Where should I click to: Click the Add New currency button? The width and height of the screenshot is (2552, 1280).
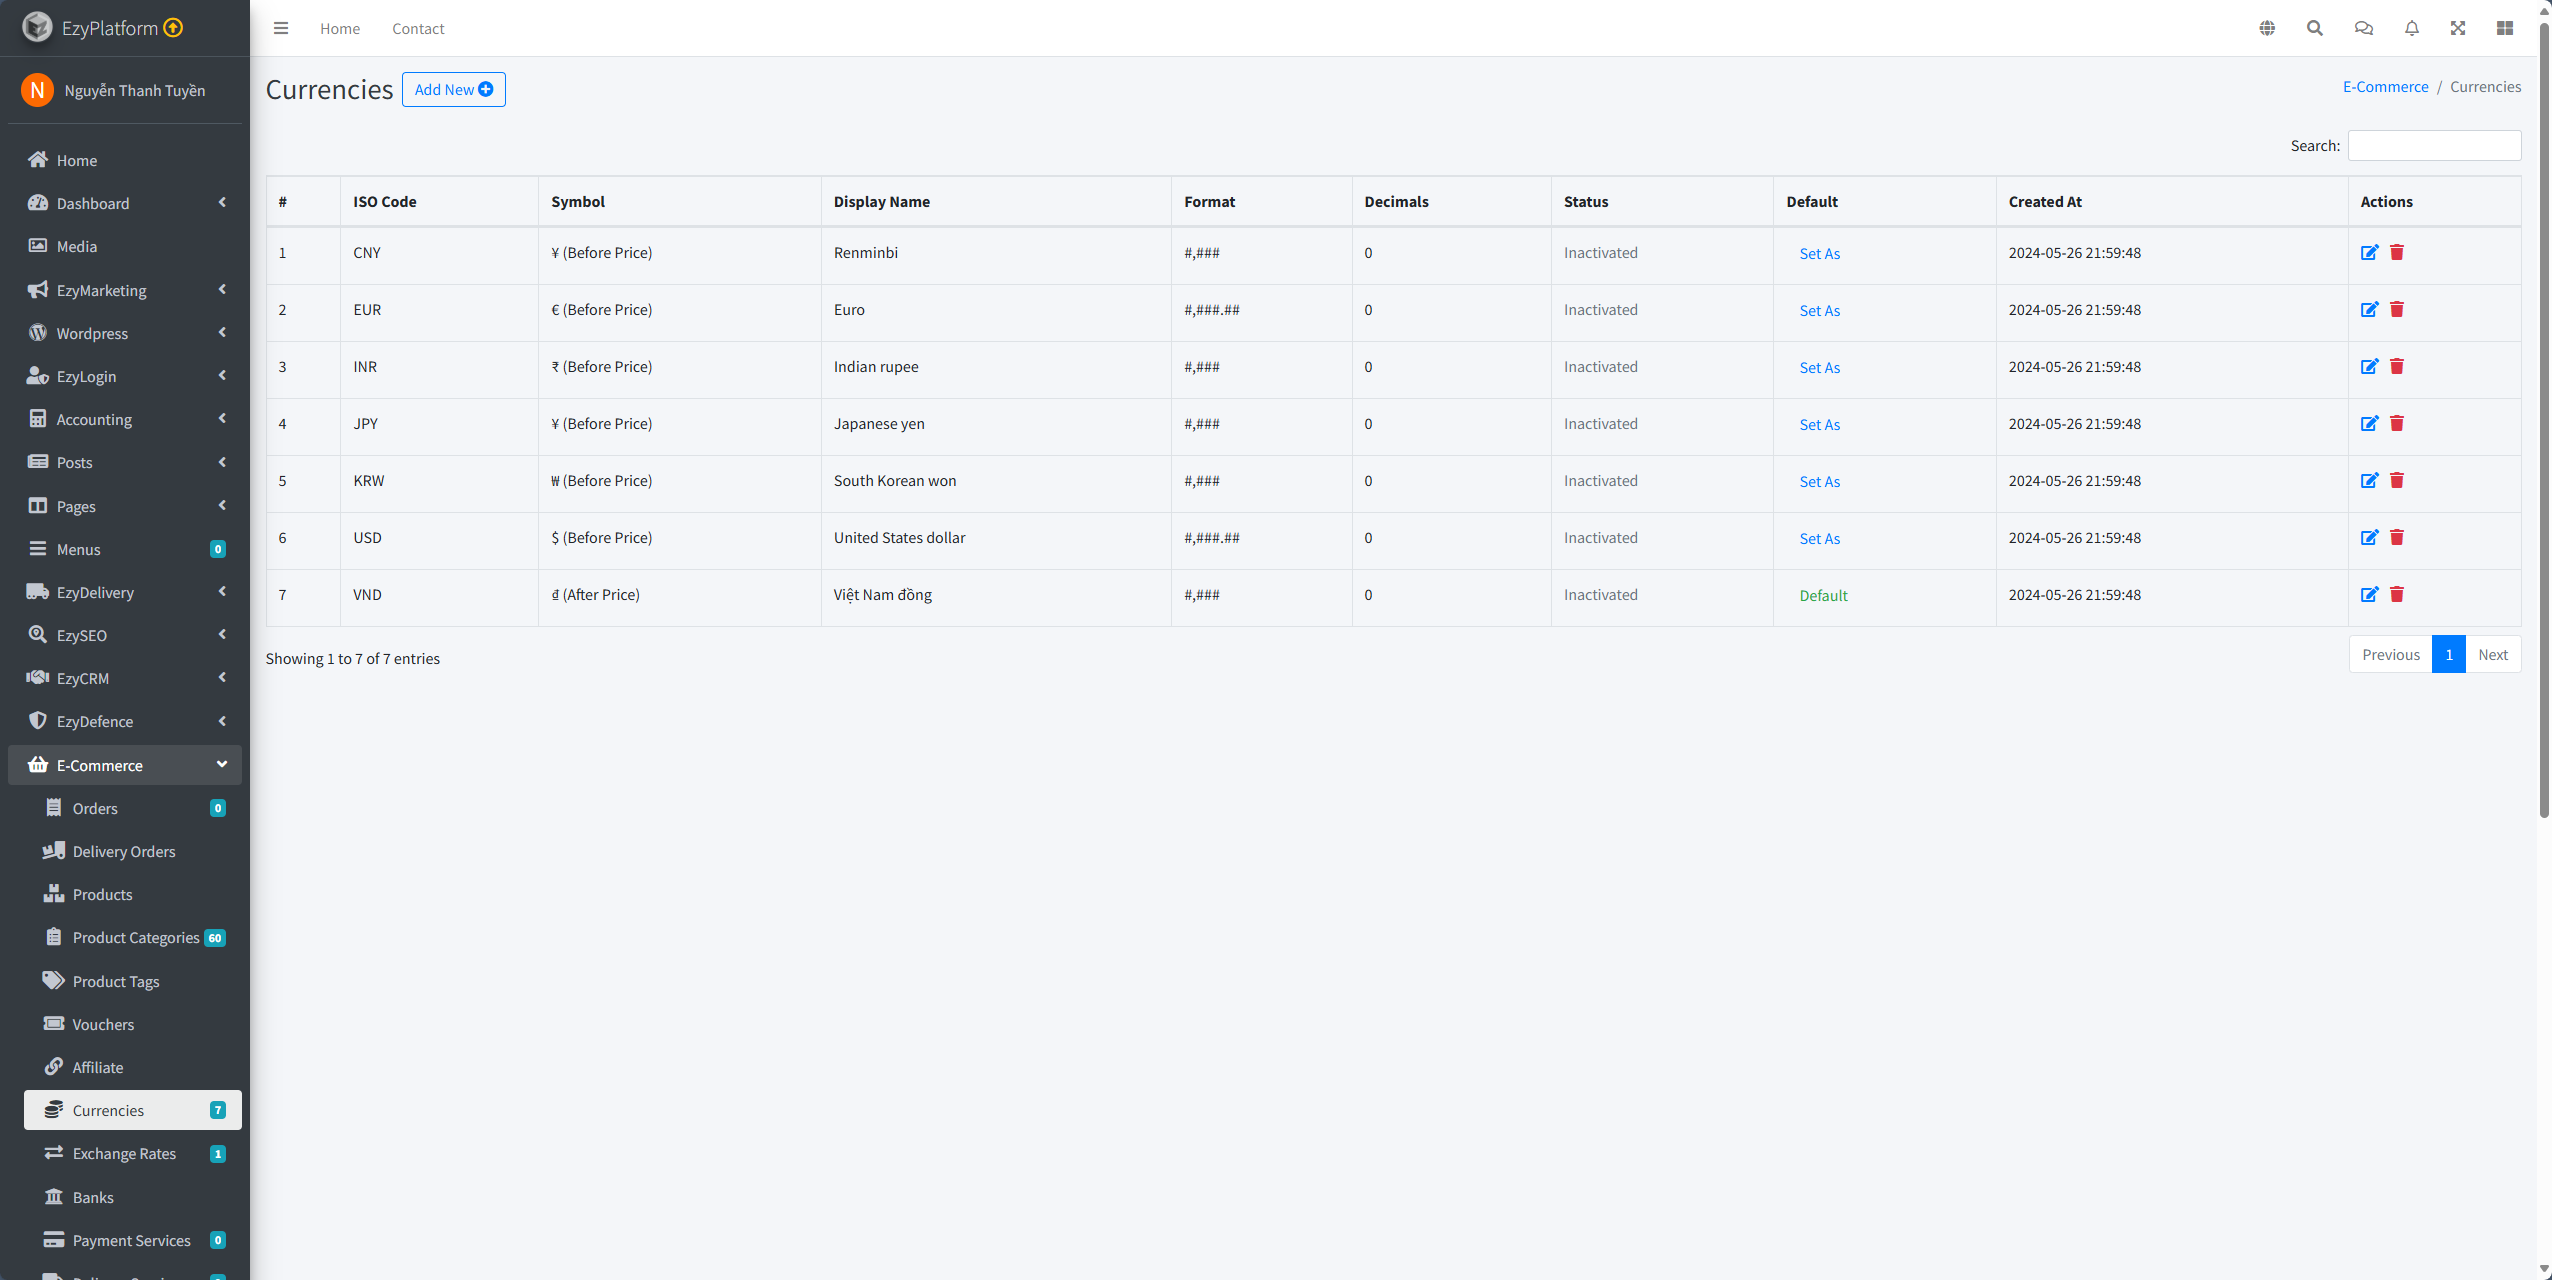click(x=453, y=89)
